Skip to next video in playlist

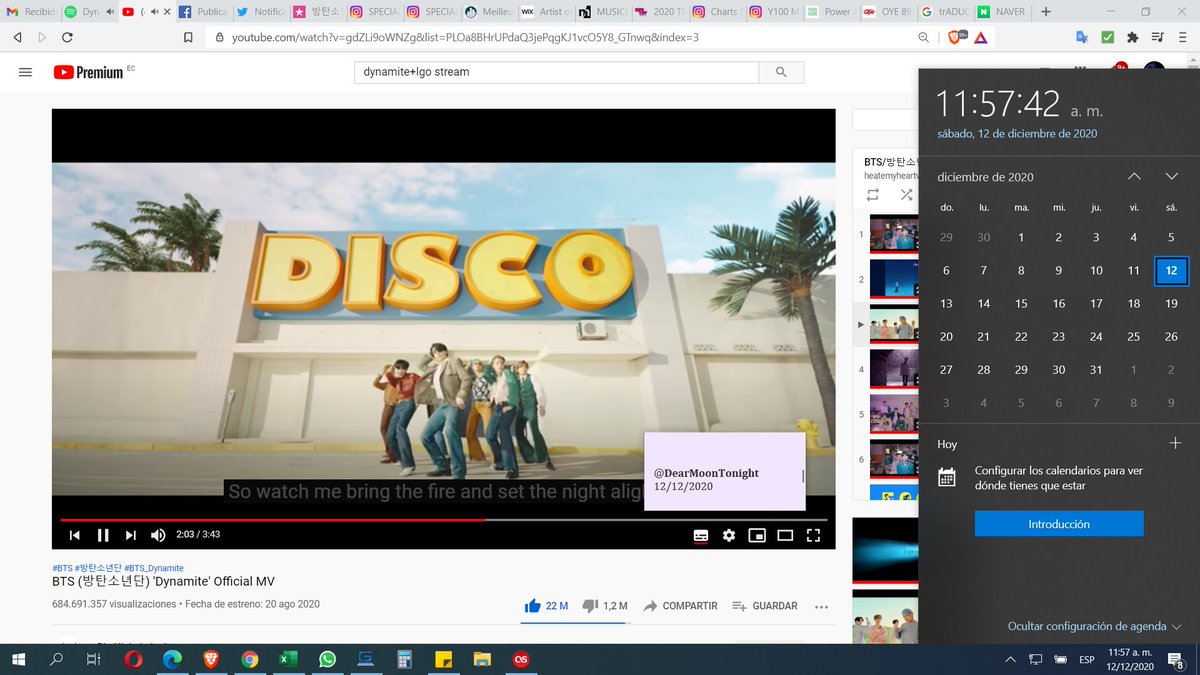tap(130, 535)
